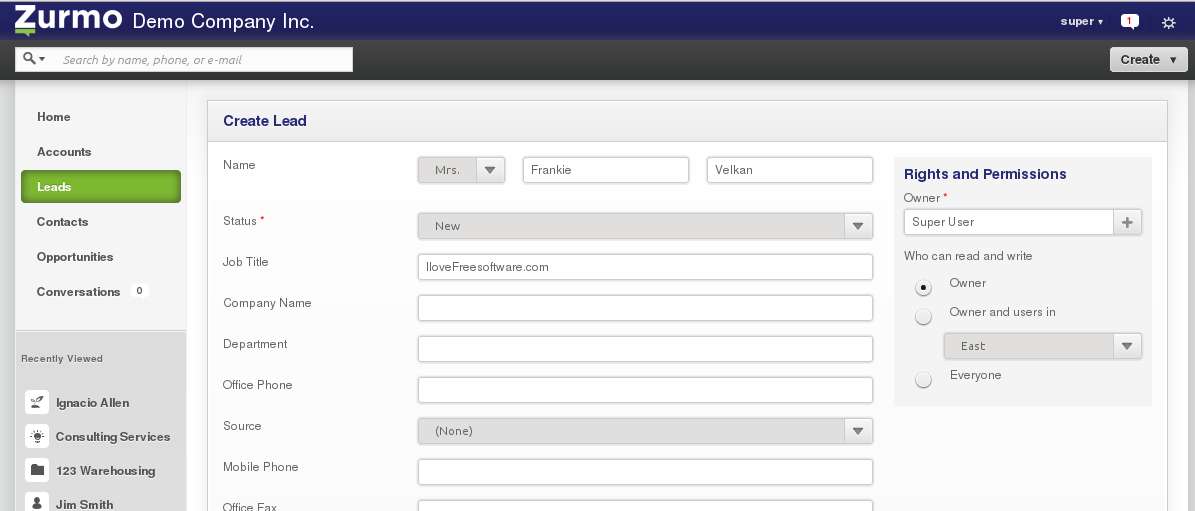Image resolution: width=1195 pixels, height=511 pixels.
Task: Open the East group dropdown
Action: click(x=1043, y=346)
